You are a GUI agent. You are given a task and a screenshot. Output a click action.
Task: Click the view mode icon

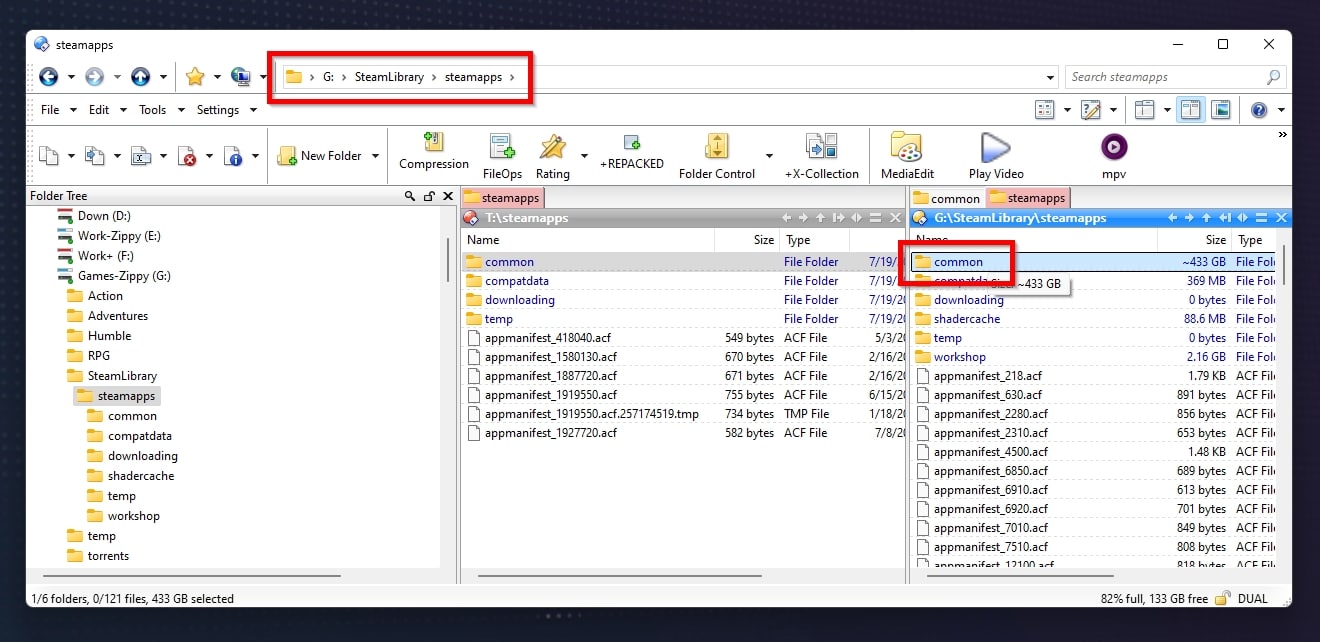pyautogui.click(x=1044, y=109)
